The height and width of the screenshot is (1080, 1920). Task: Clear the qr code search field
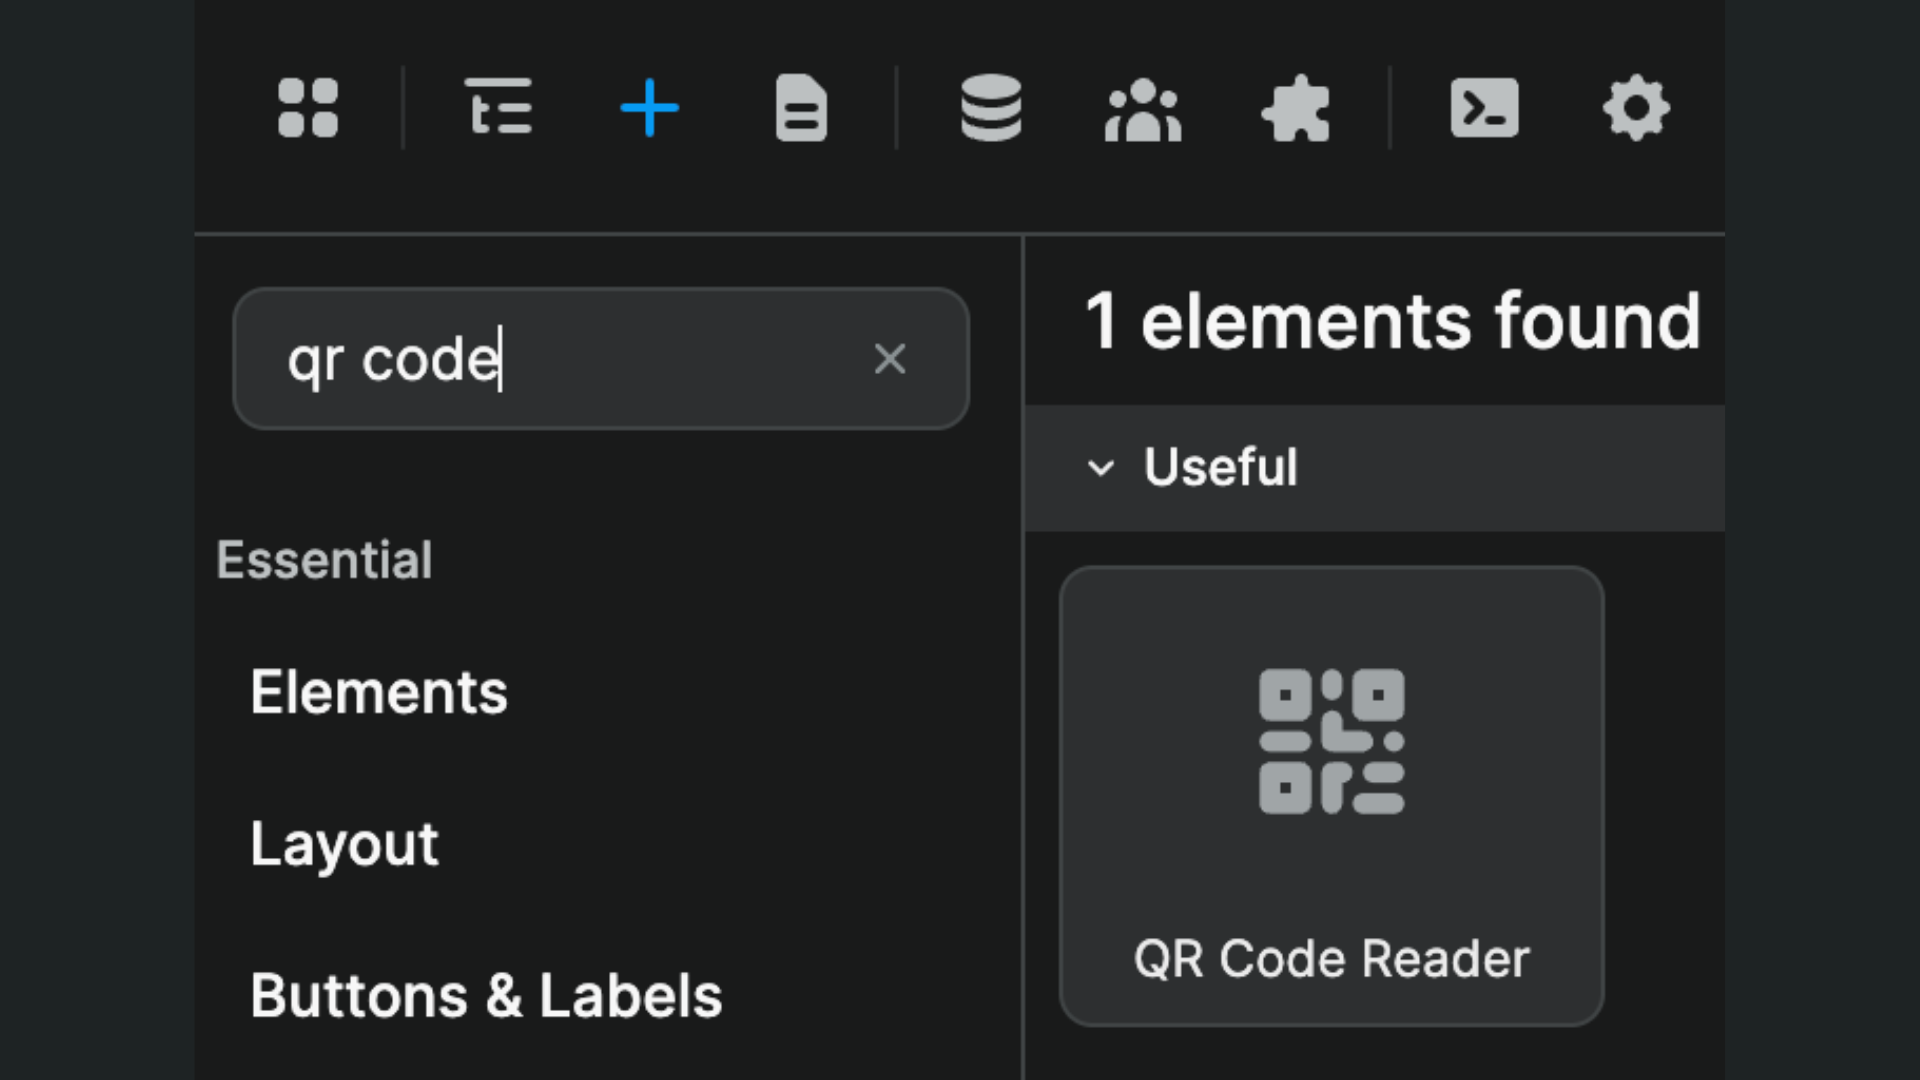pos(890,359)
